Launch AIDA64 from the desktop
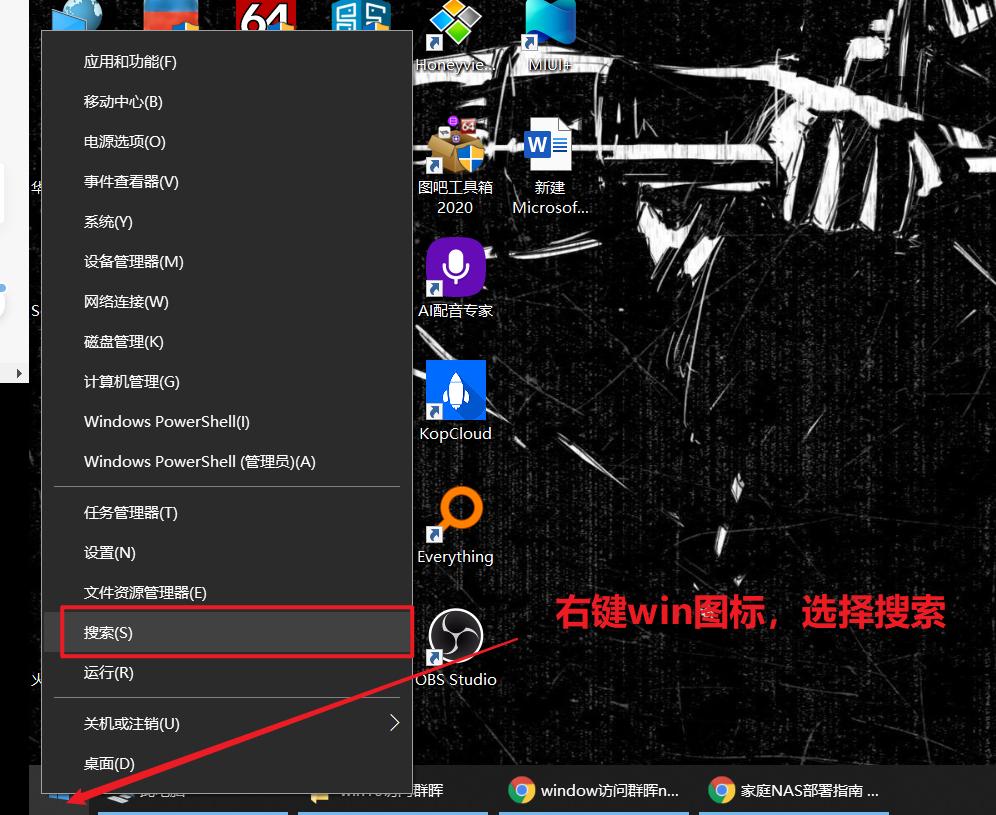The image size is (996, 815). click(x=265, y=17)
